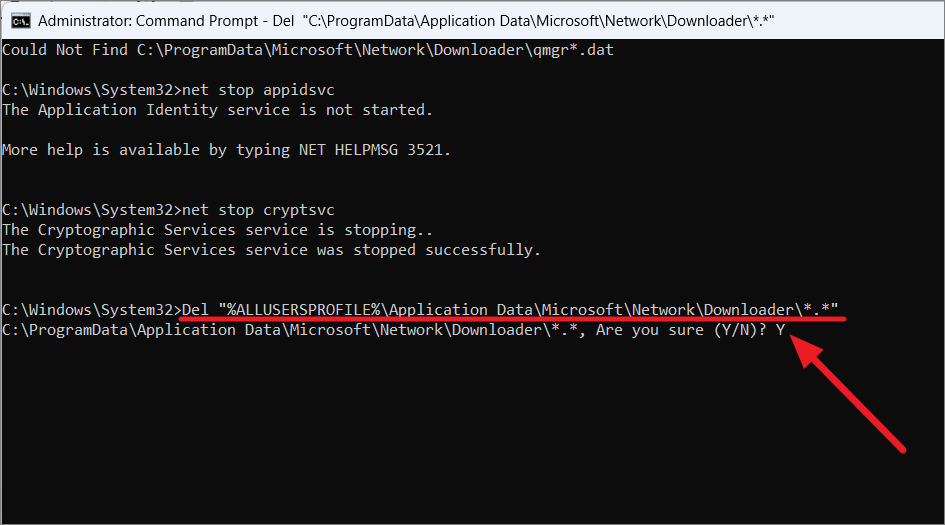945x525 pixels.
Task: Click the 'More help is available' line
Action: 227,149
